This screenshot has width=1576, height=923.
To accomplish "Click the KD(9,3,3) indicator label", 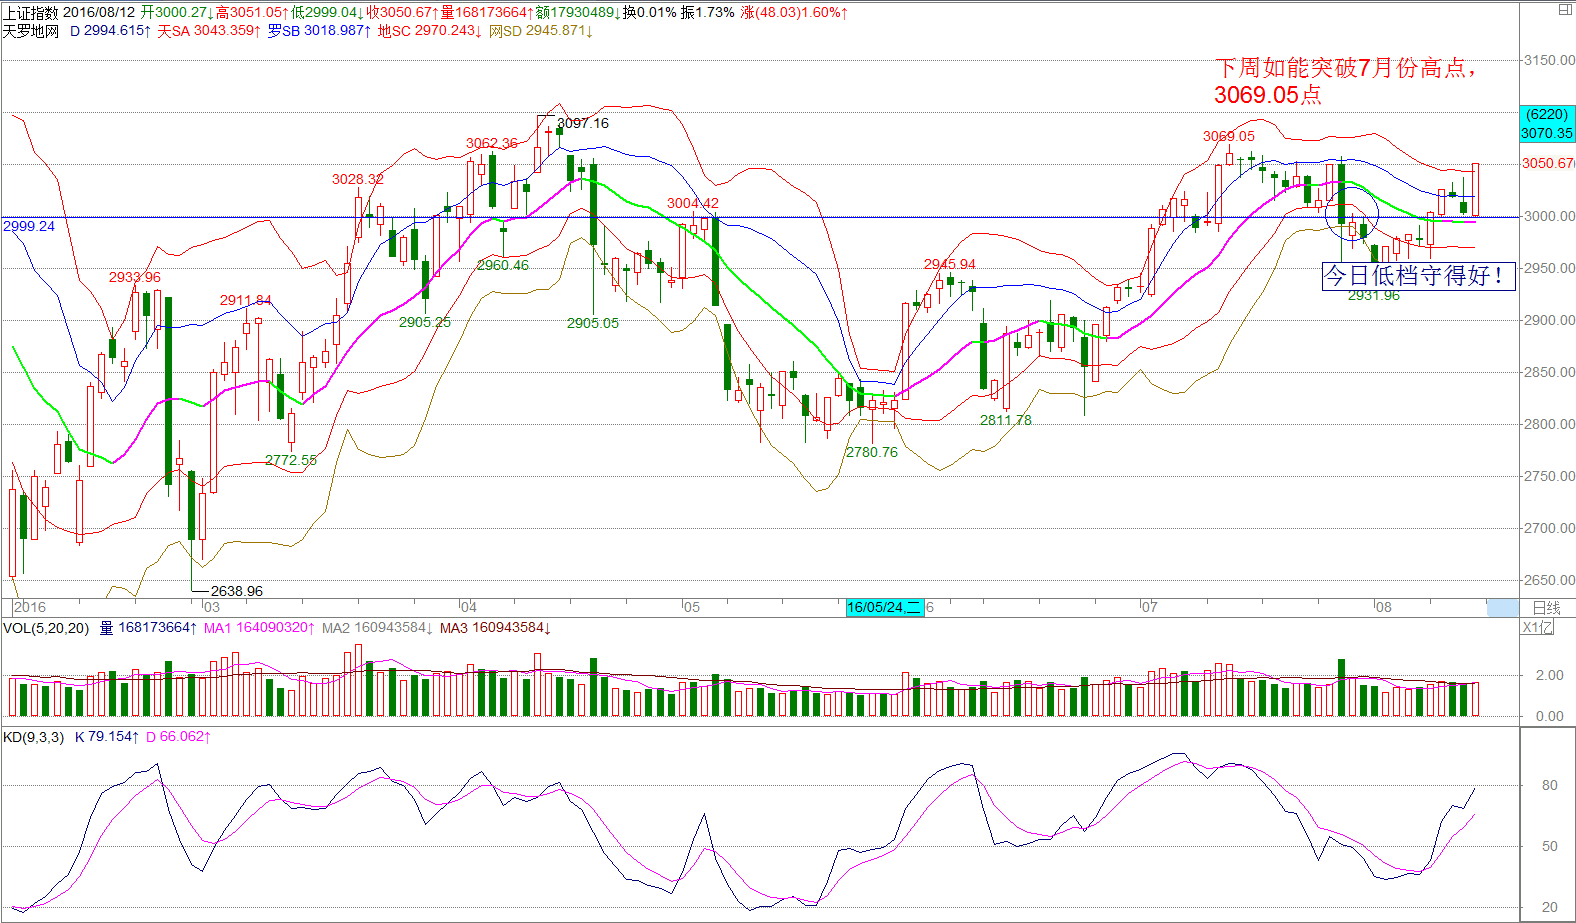I will [x=33, y=737].
